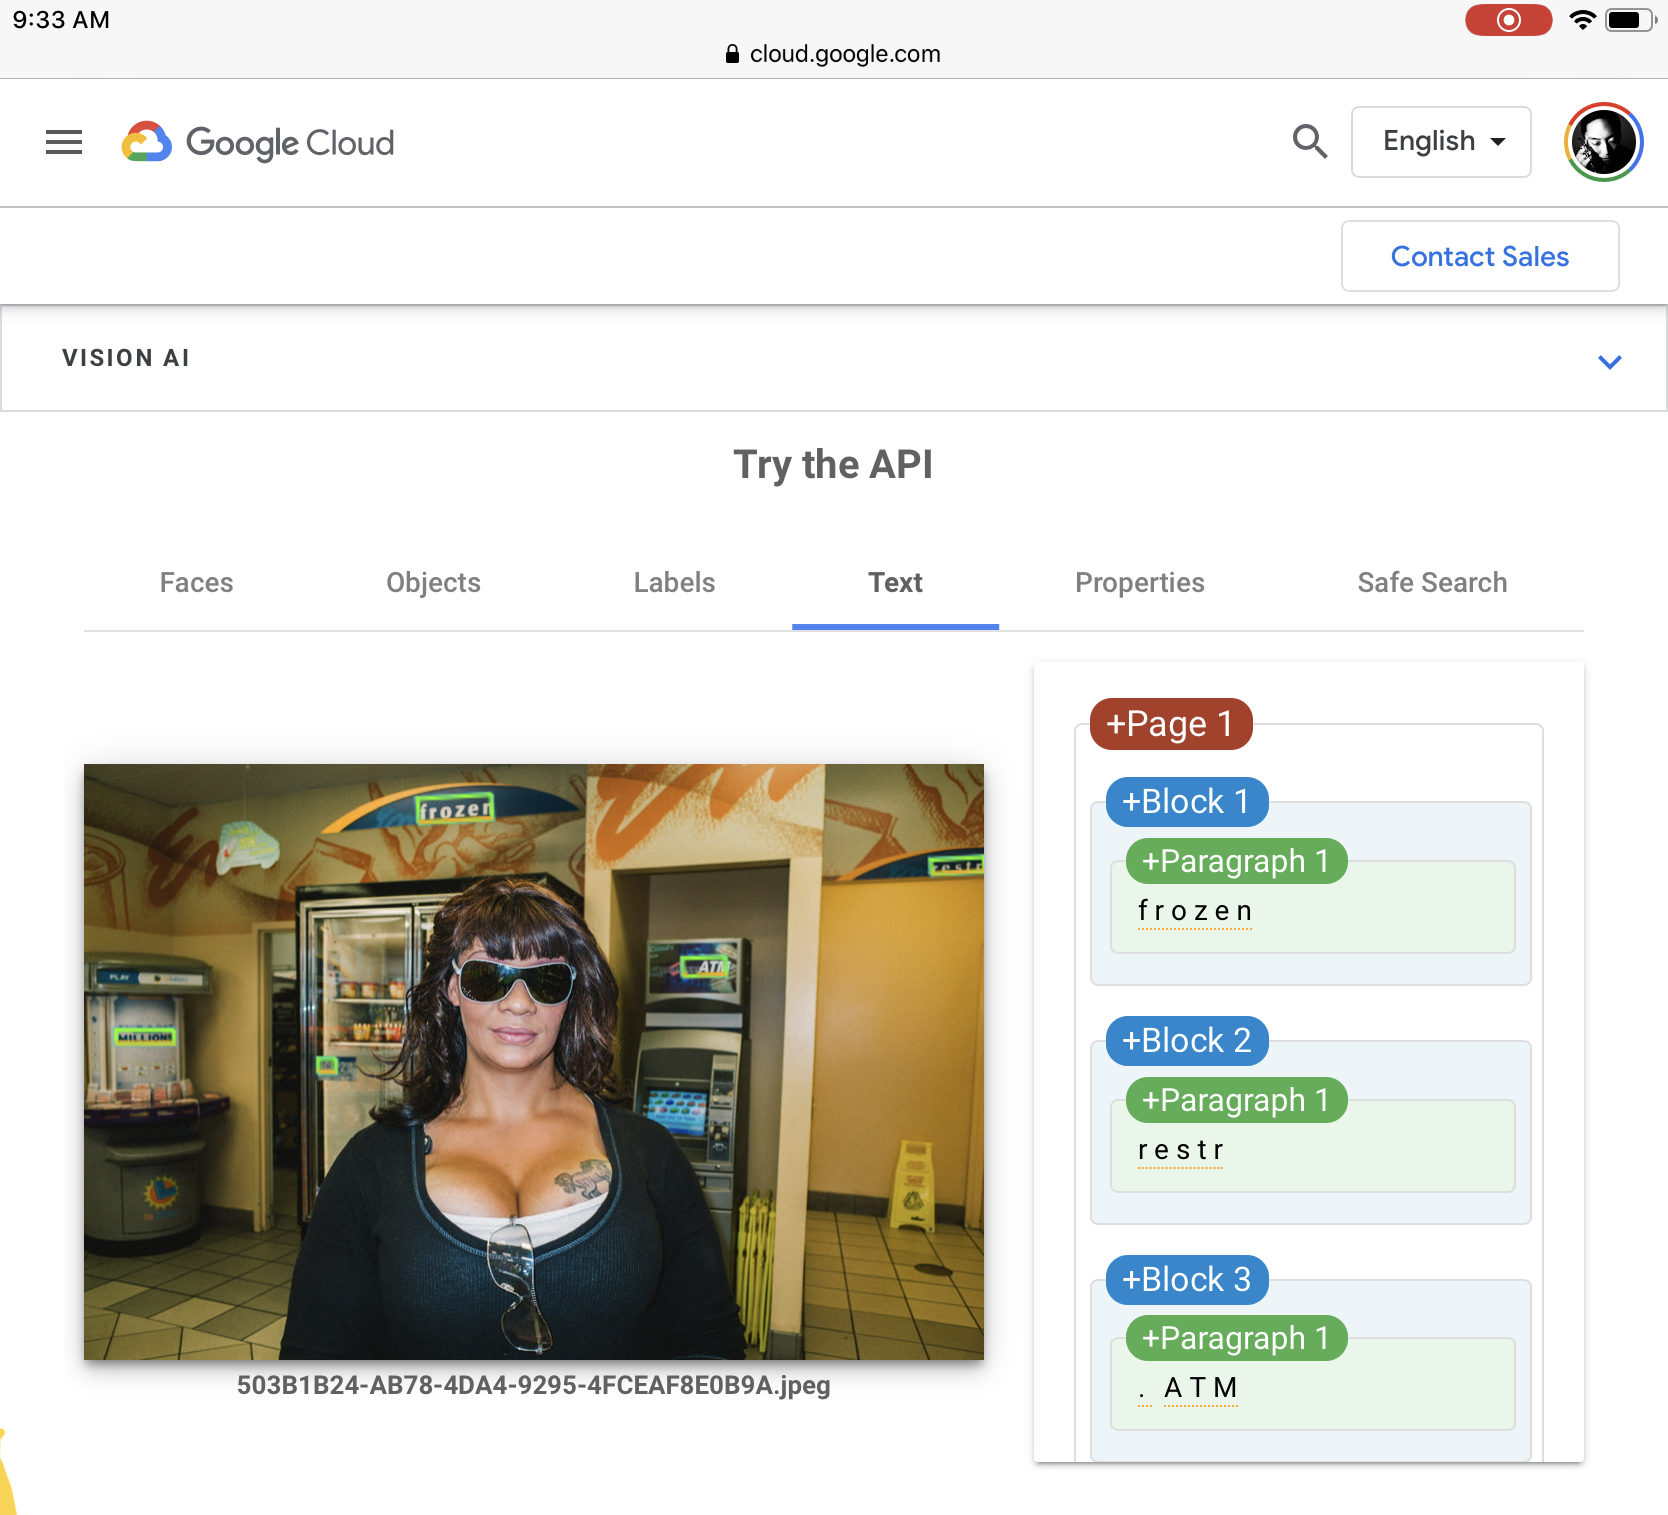
Task: Tap the lock icon beside cloud.google.com
Action: click(x=732, y=54)
